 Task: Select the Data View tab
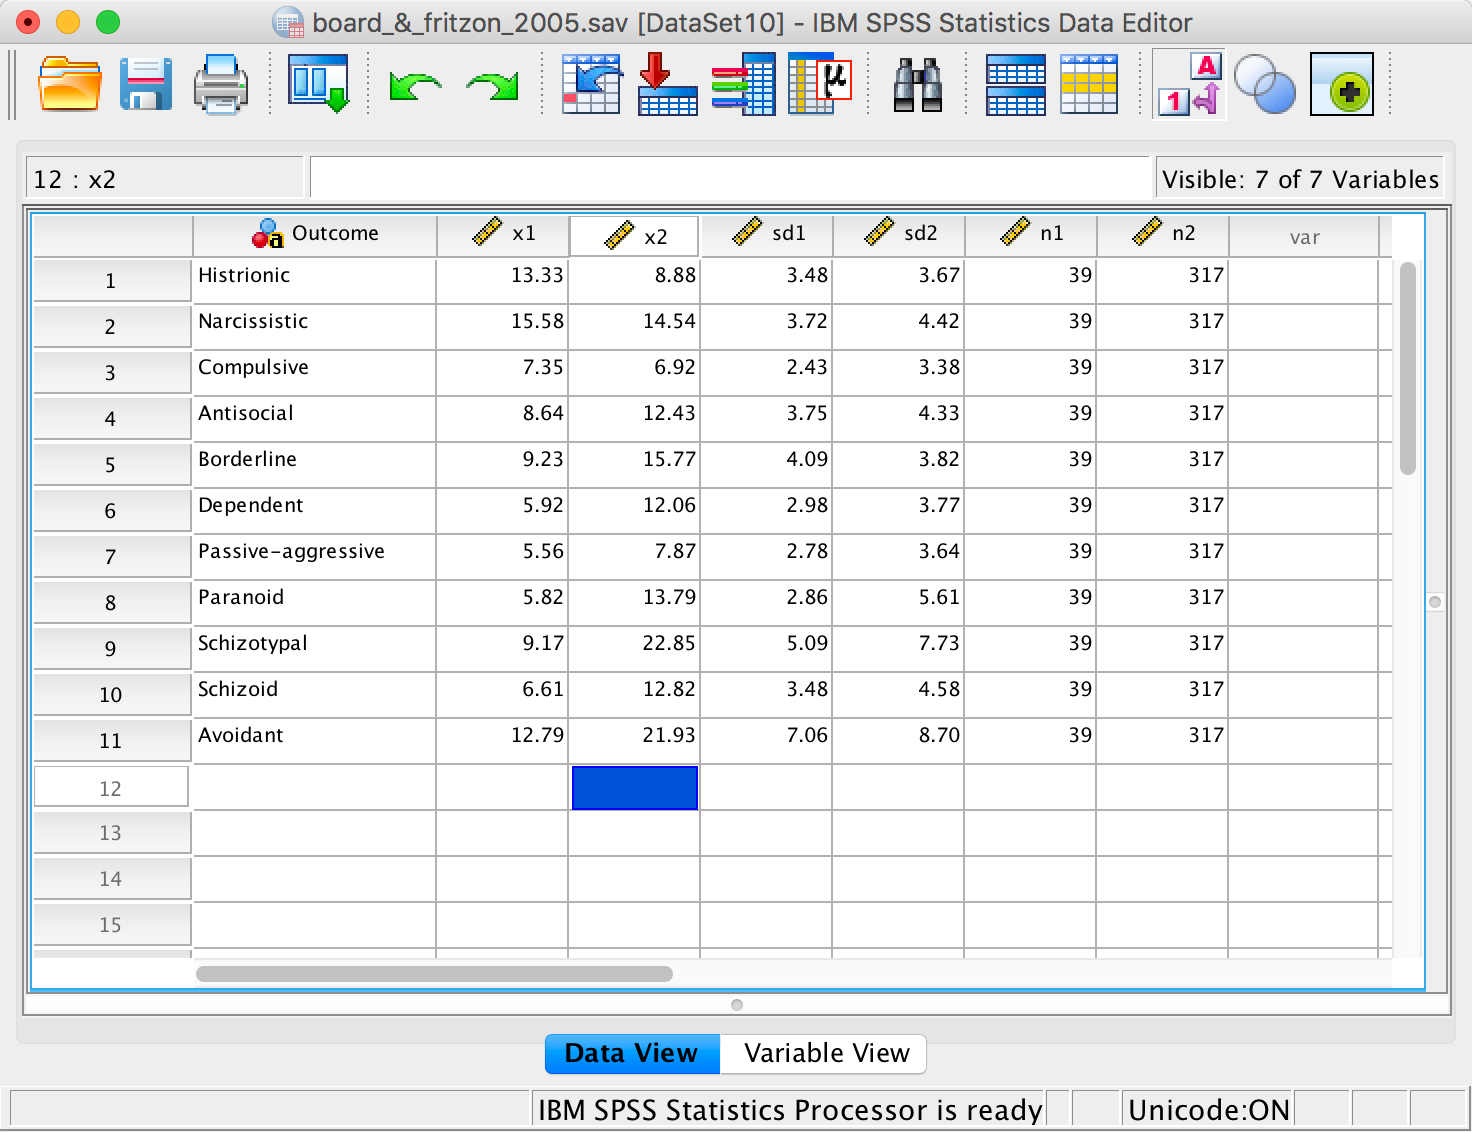point(631,1054)
